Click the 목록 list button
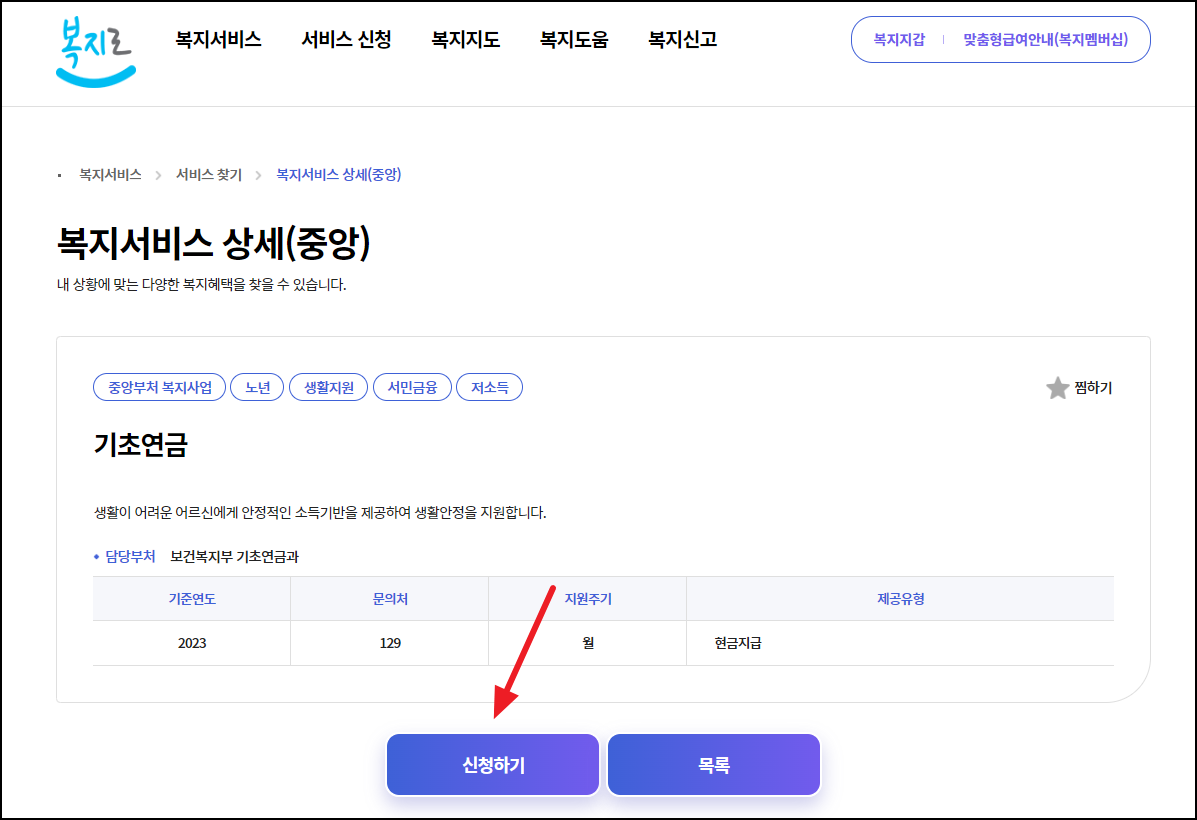This screenshot has width=1197, height=820. coord(713,764)
